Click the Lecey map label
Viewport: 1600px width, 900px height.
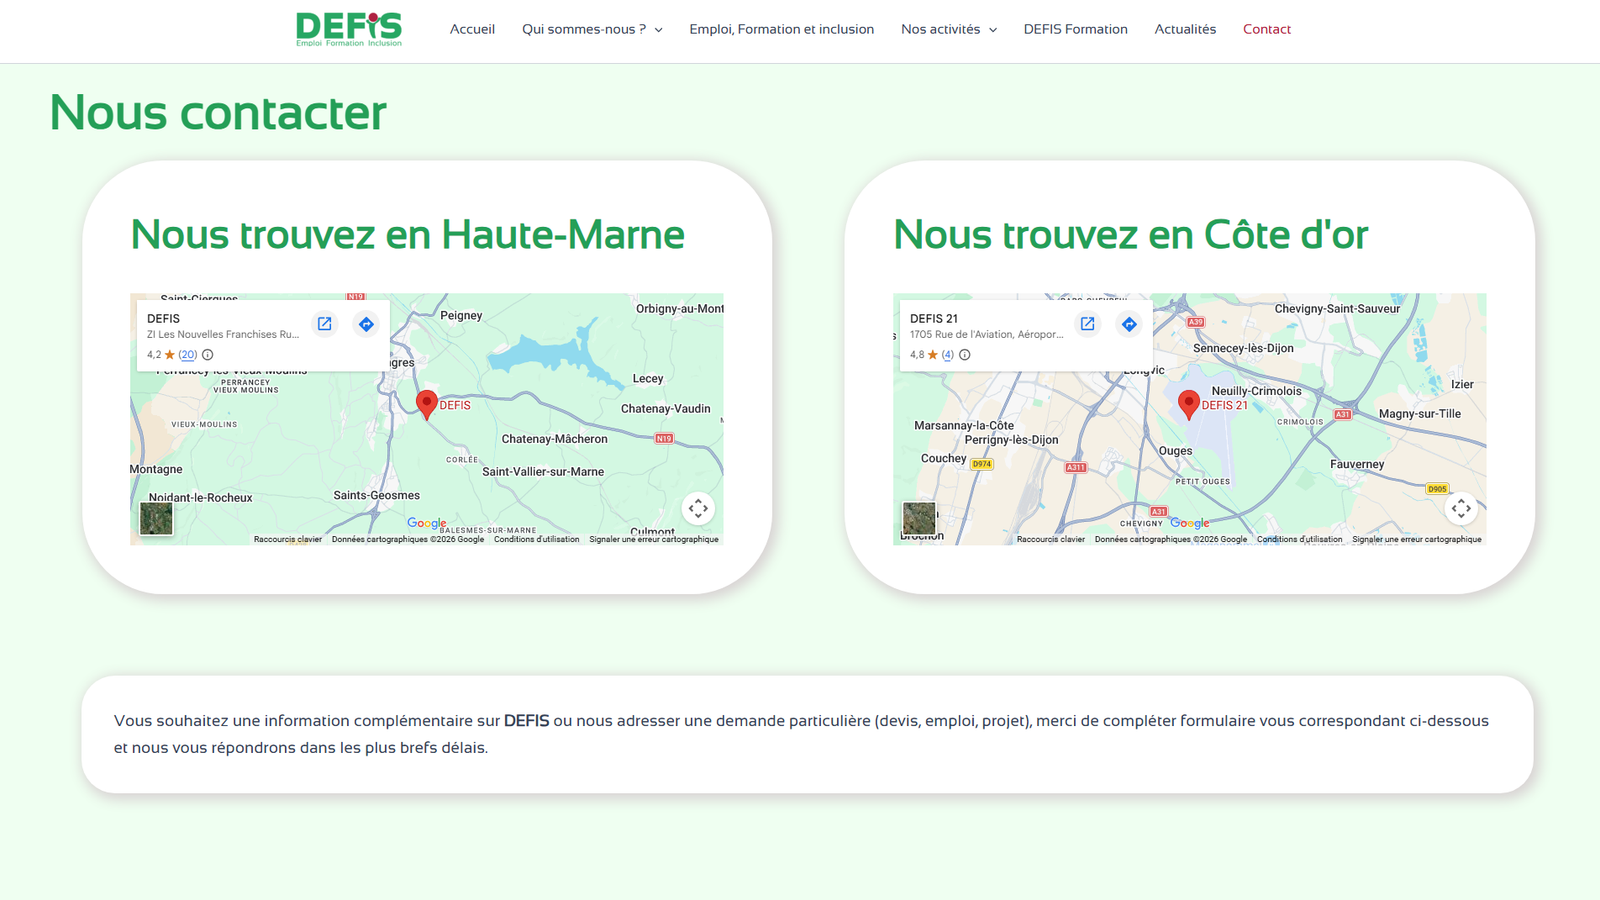648,378
